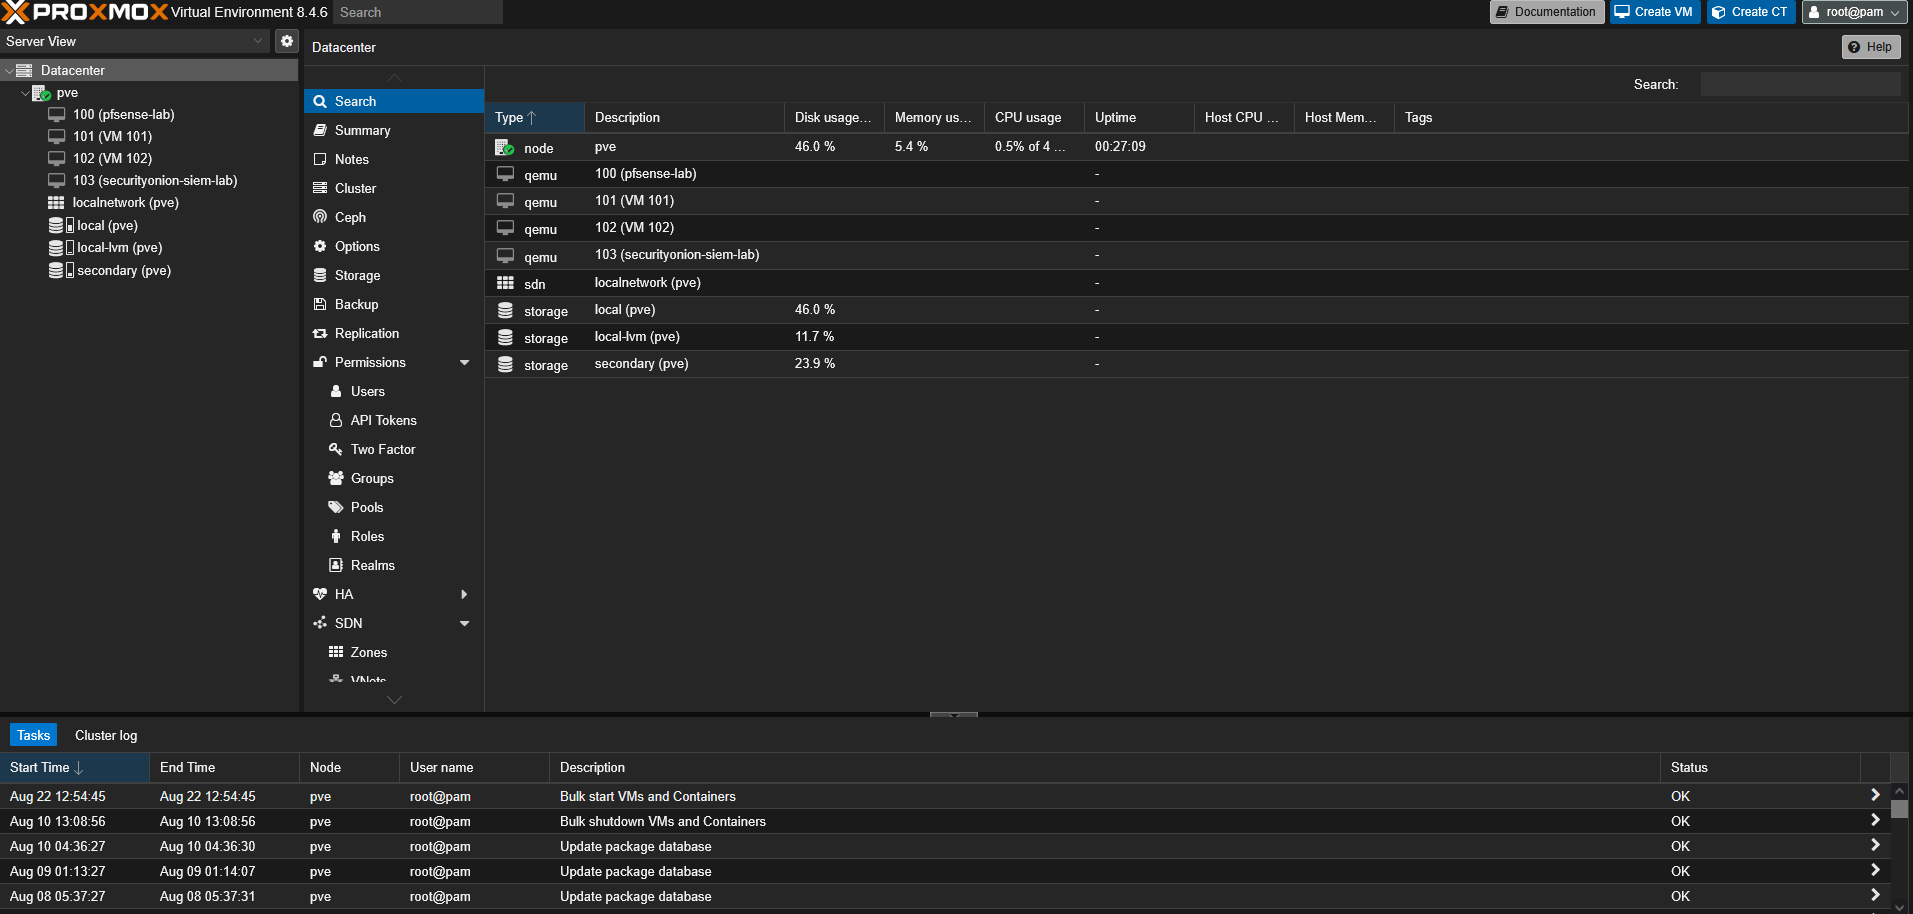Screen dimensions: 1913x914
Task: Open the Replication panel
Action: coord(367,333)
